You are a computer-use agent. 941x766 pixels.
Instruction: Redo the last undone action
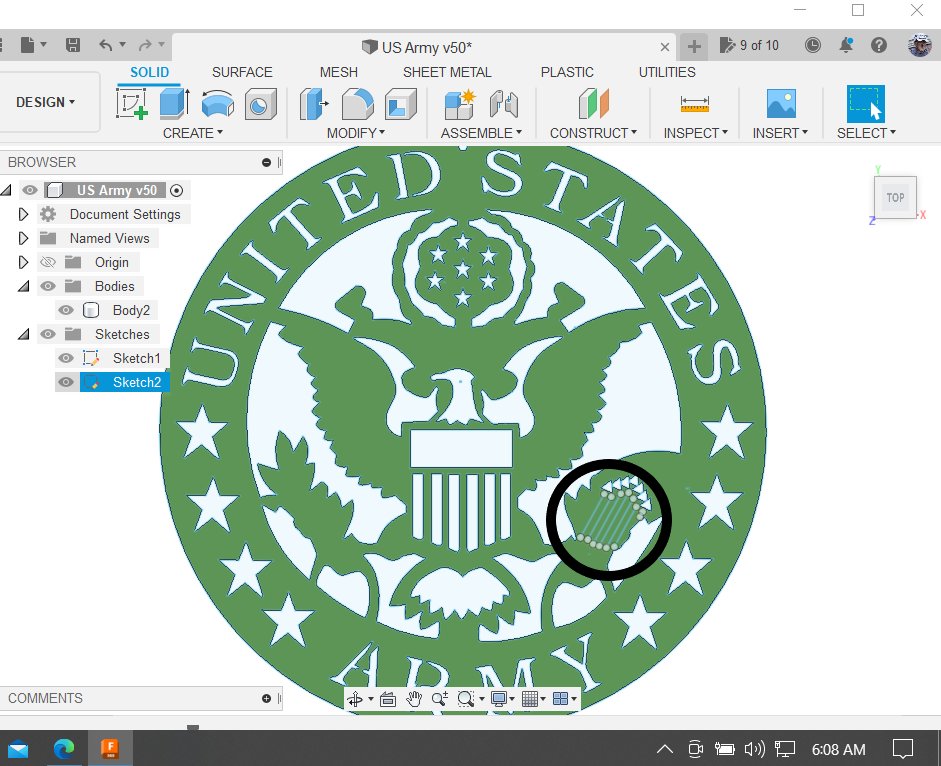[x=145, y=45]
